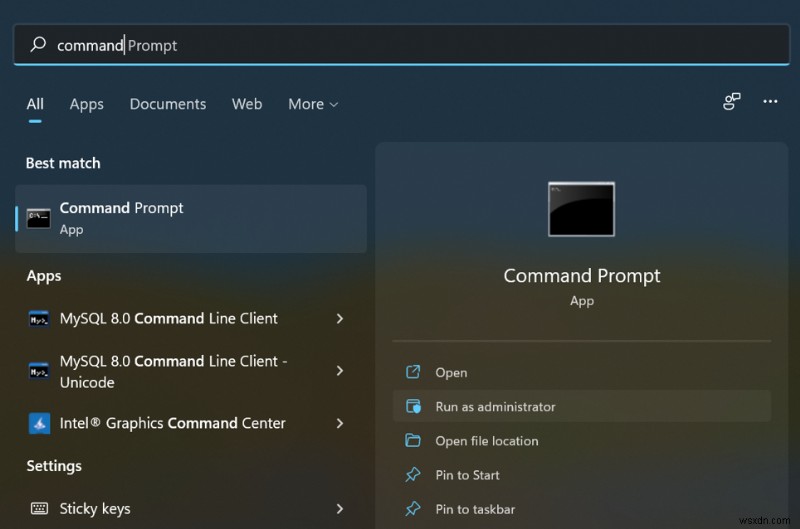800x529 pixels.
Task: Choose Pin to taskbar
Action: [581, 509]
